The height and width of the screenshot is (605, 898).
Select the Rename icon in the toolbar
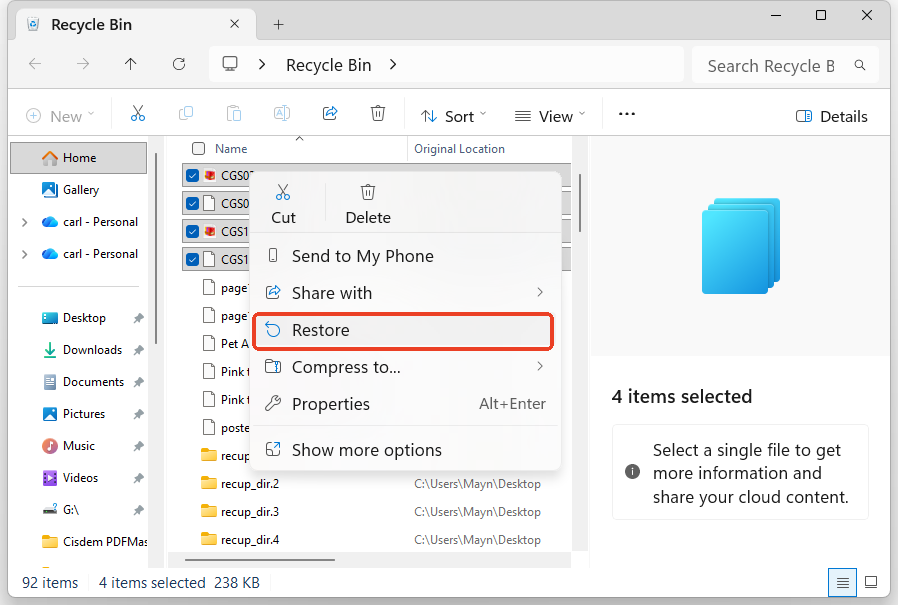(x=282, y=113)
